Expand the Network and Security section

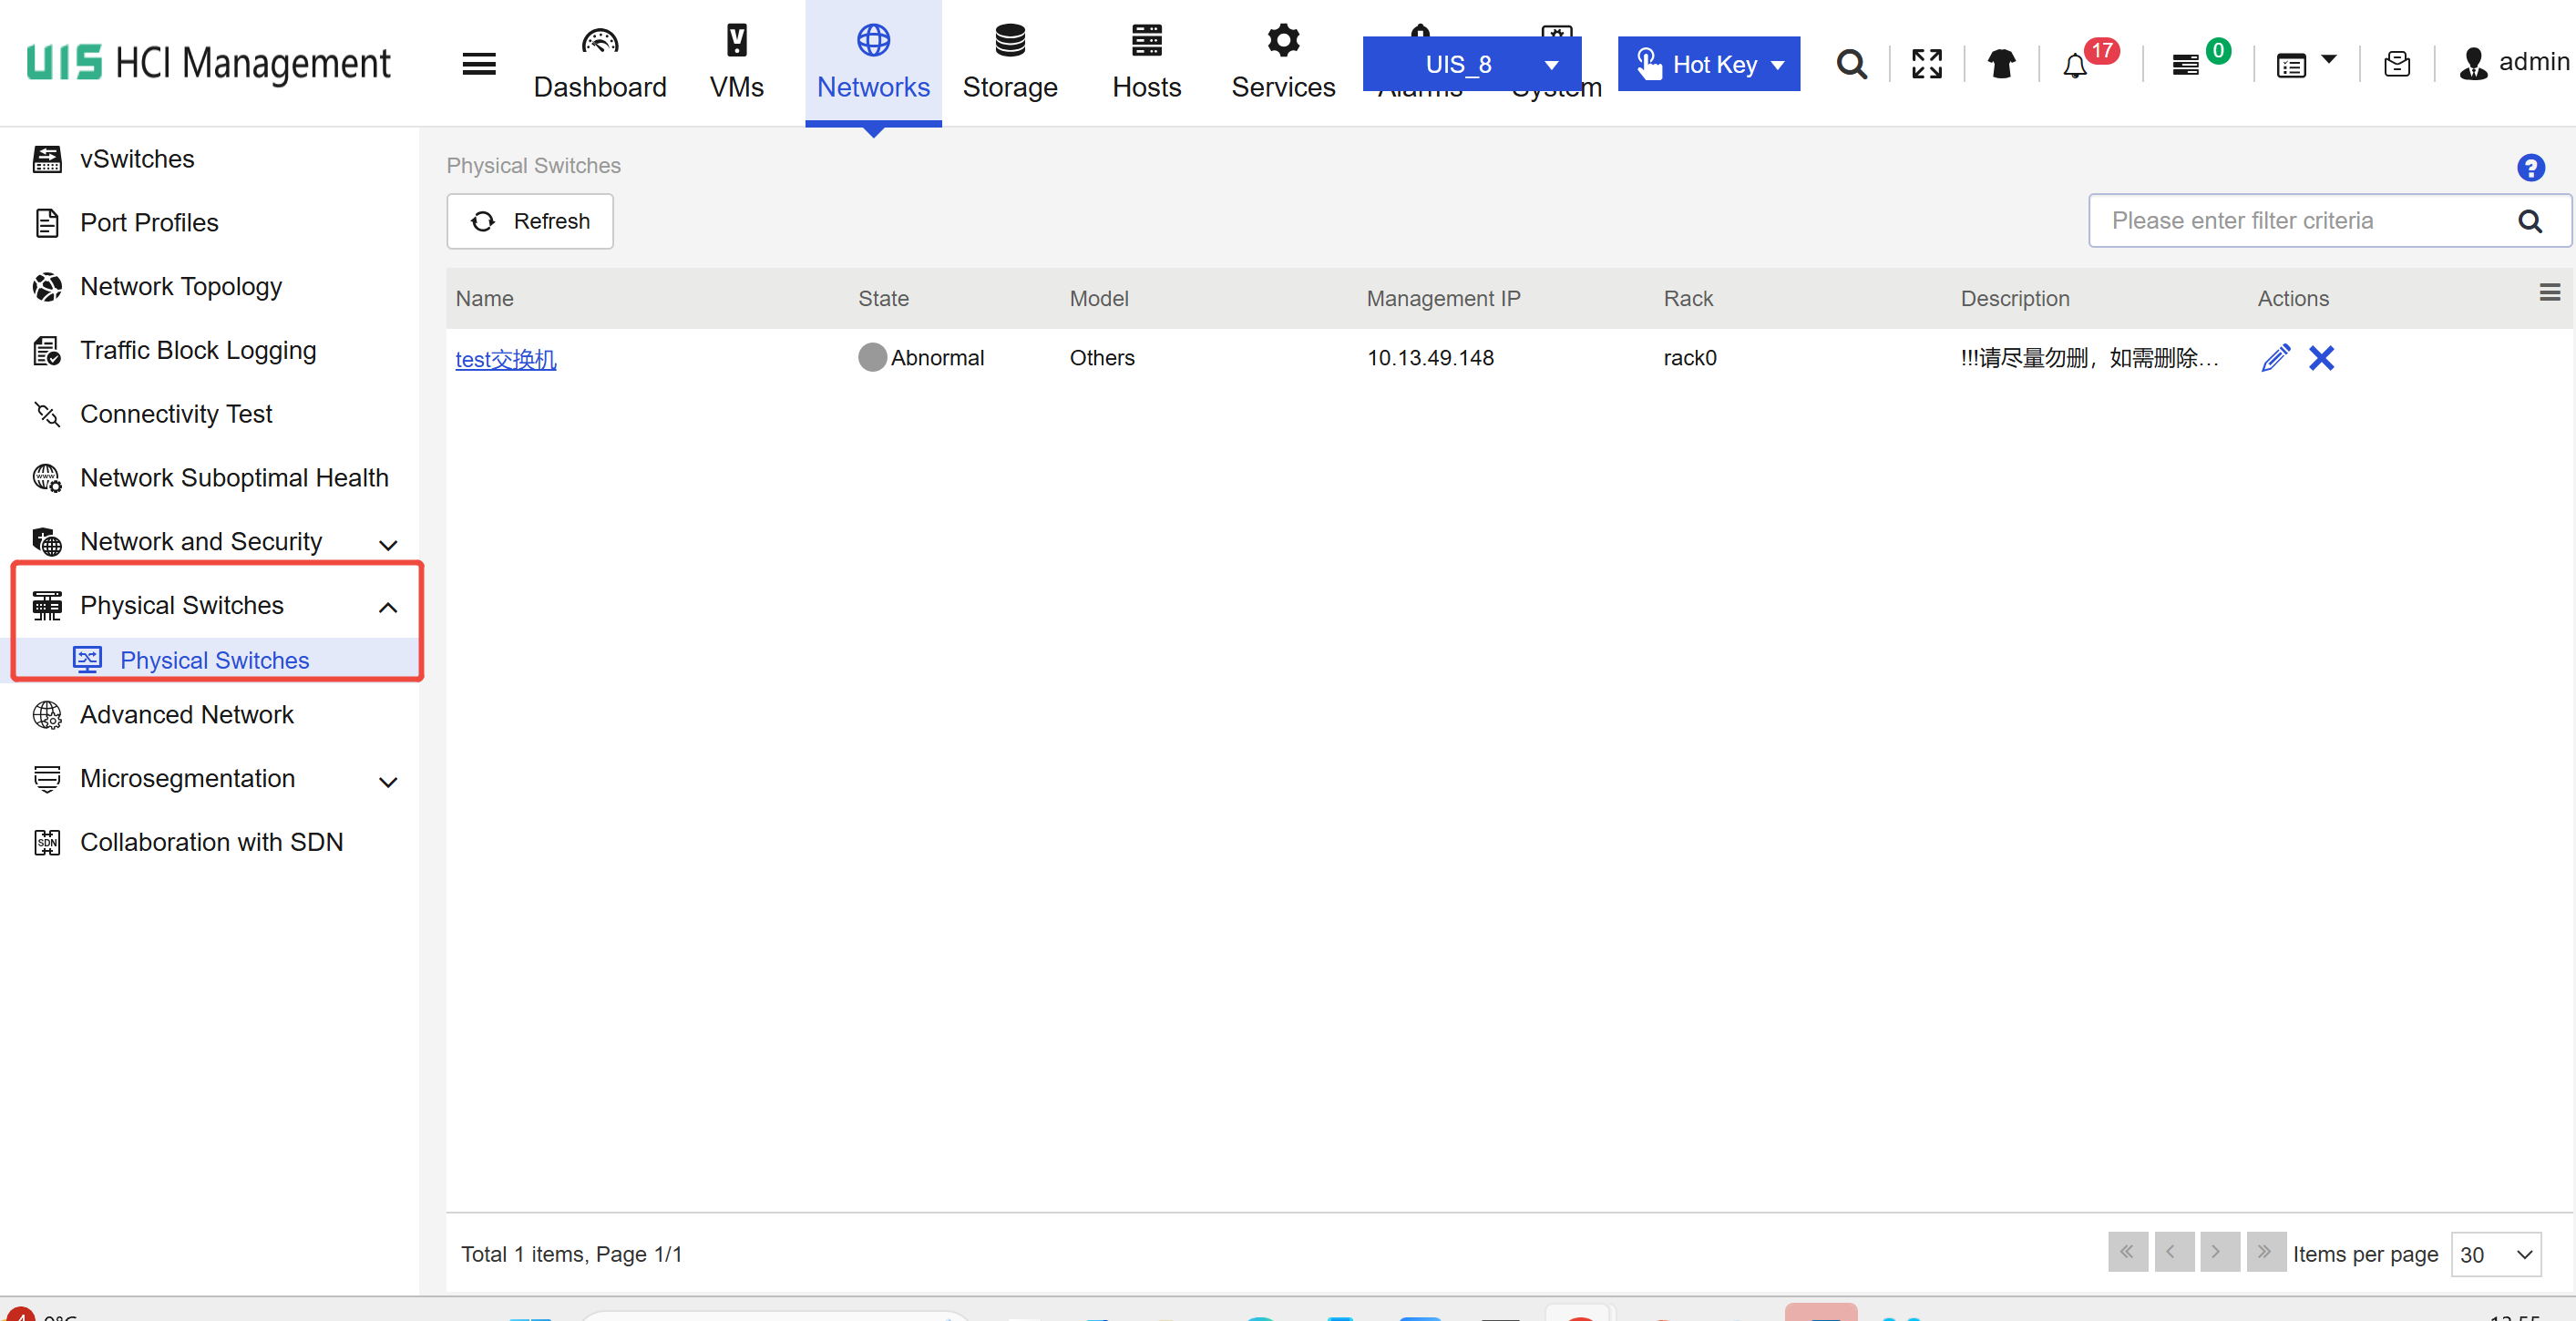click(x=388, y=544)
